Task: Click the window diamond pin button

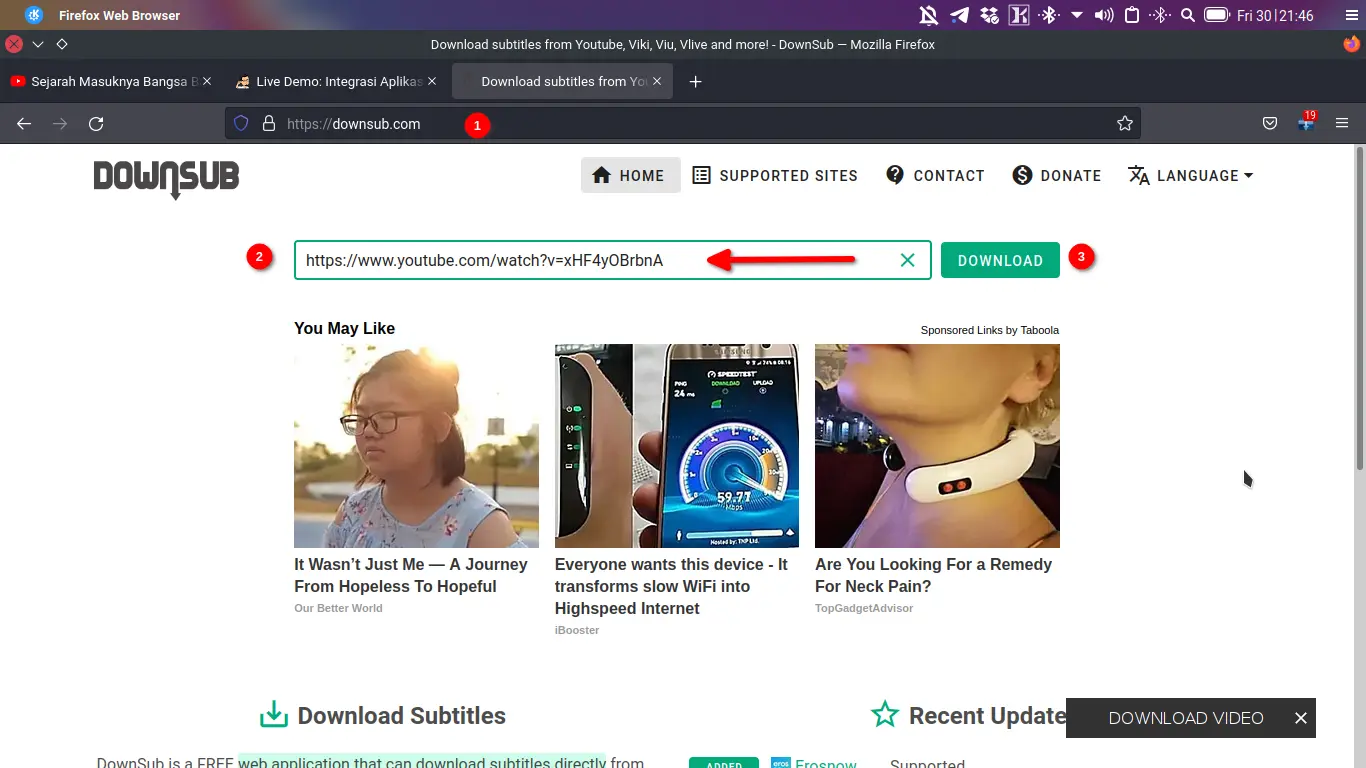Action: pyautogui.click(x=62, y=44)
